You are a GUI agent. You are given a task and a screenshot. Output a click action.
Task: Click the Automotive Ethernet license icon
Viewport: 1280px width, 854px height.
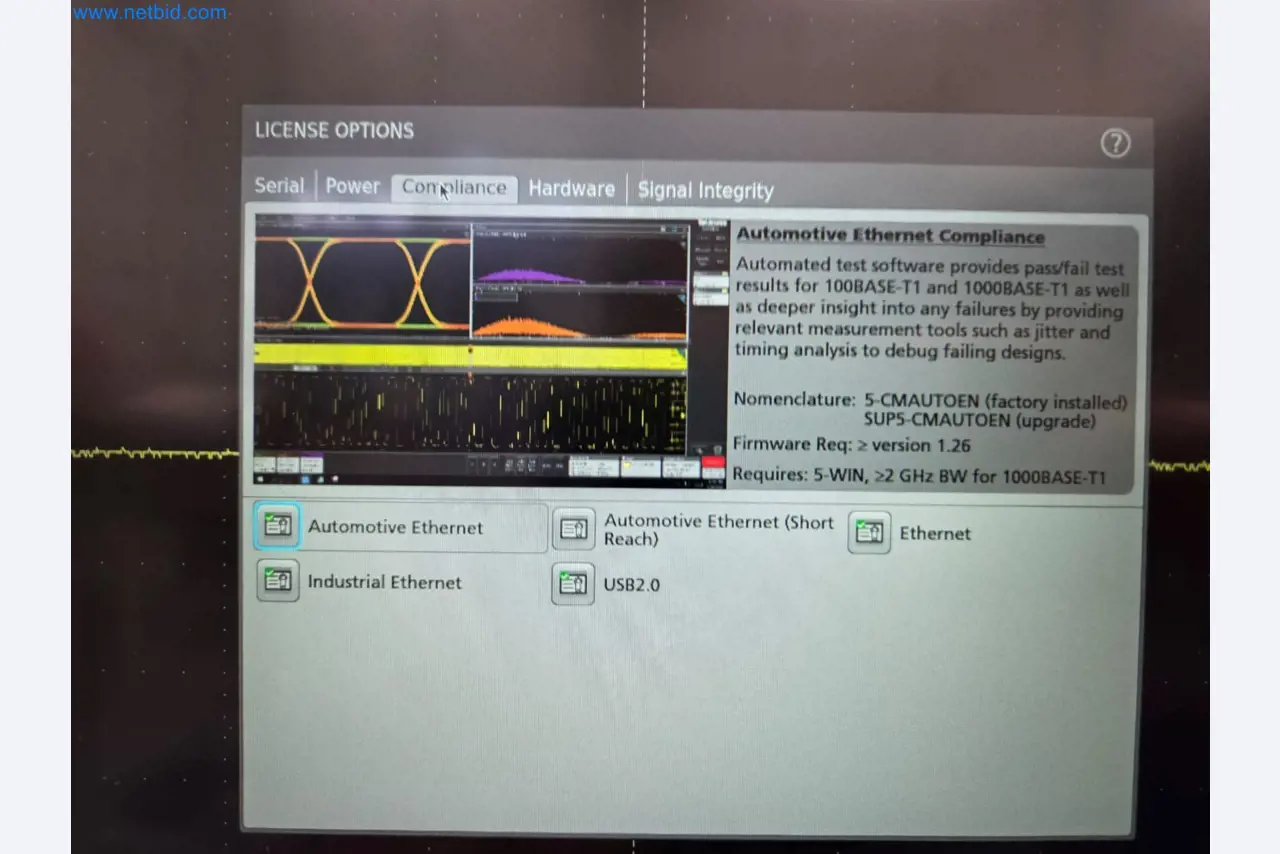[x=277, y=526]
